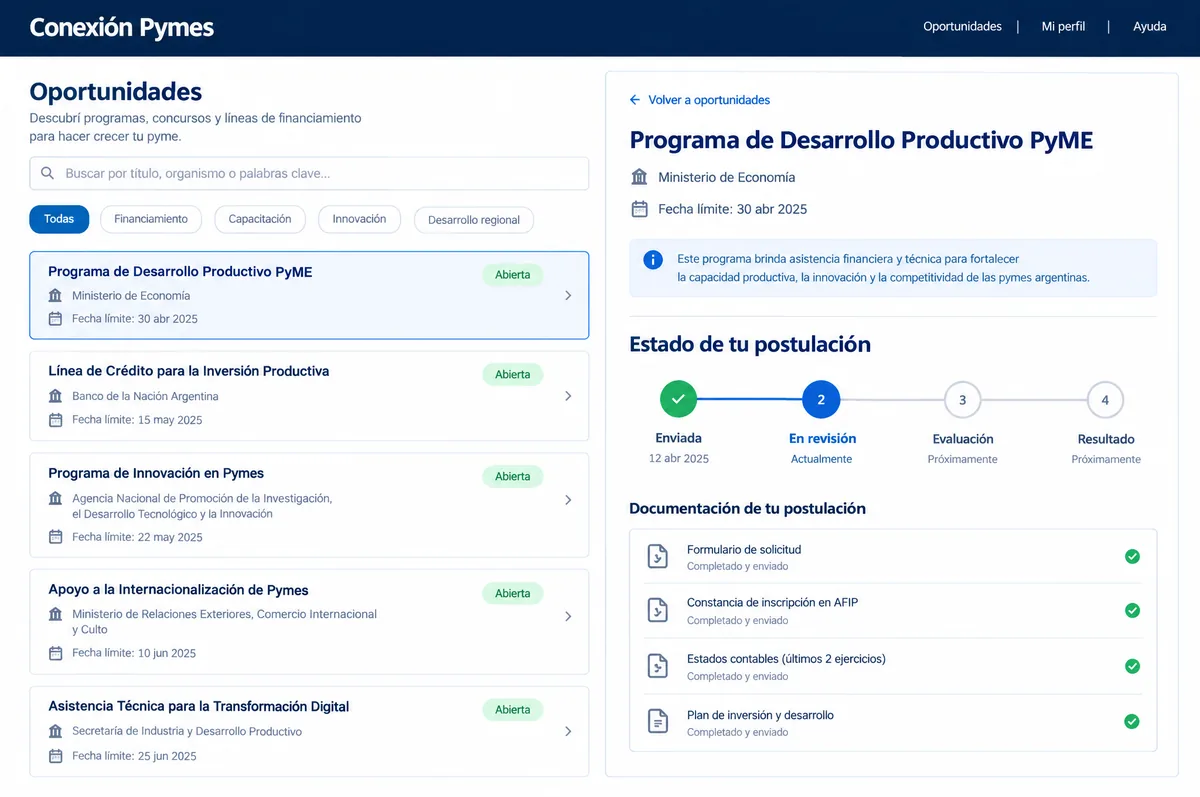Screen dimensions: 1200x797
Task: Click step 3 Evaluación progress circle
Action: [963, 399]
